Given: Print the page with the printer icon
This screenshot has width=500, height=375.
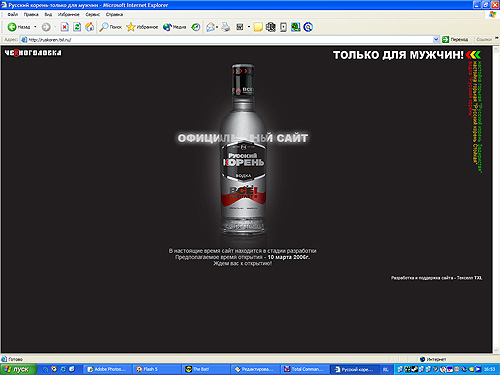Looking at the screenshot, I should click(x=226, y=27).
